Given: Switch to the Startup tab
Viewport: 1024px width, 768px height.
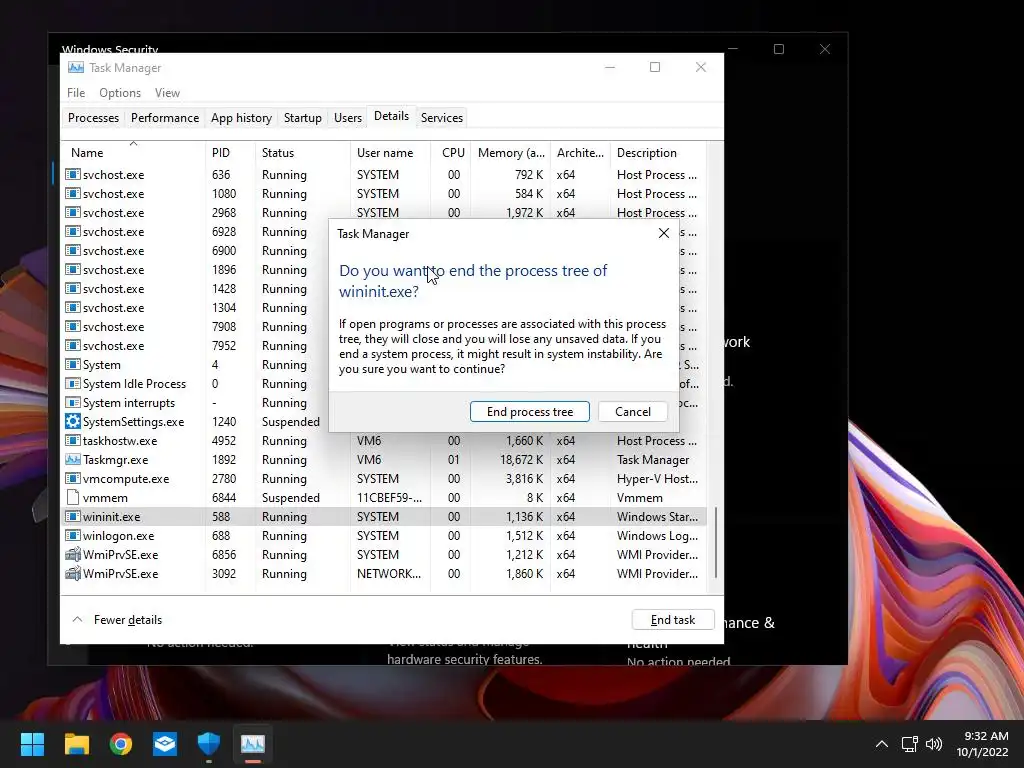Looking at the screenshot, I should pyautogui.click(x=302, y=118).
